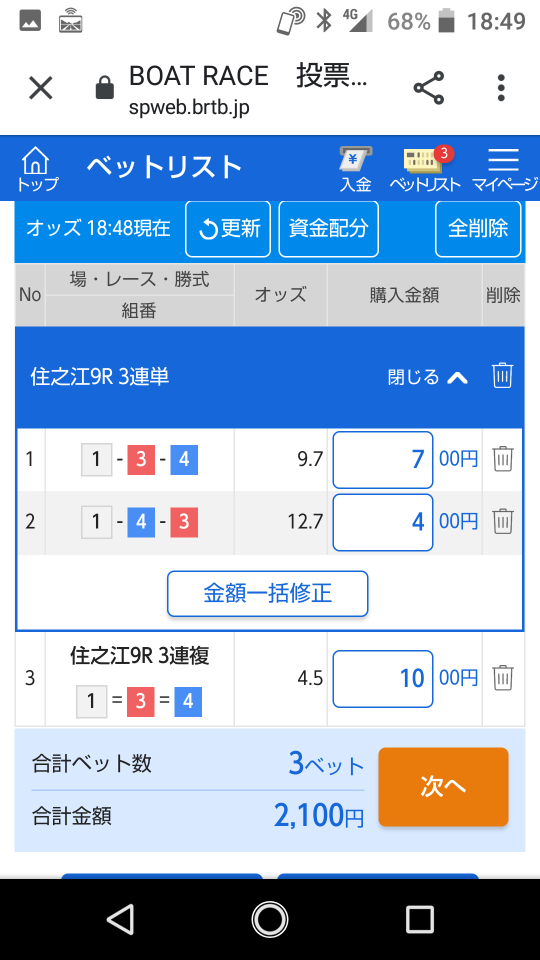Open the 入金 deposit icon

[356, 169]
